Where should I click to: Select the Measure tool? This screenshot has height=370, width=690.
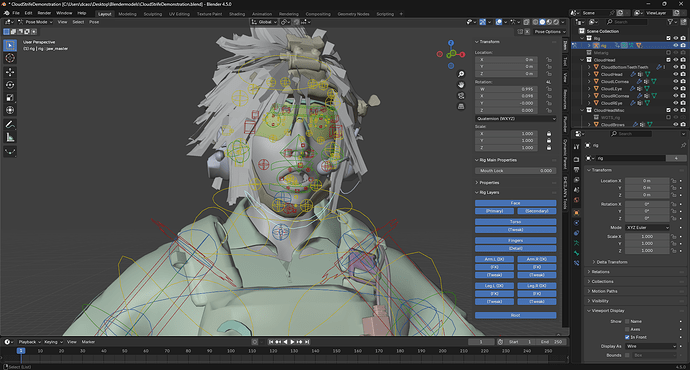10,138
